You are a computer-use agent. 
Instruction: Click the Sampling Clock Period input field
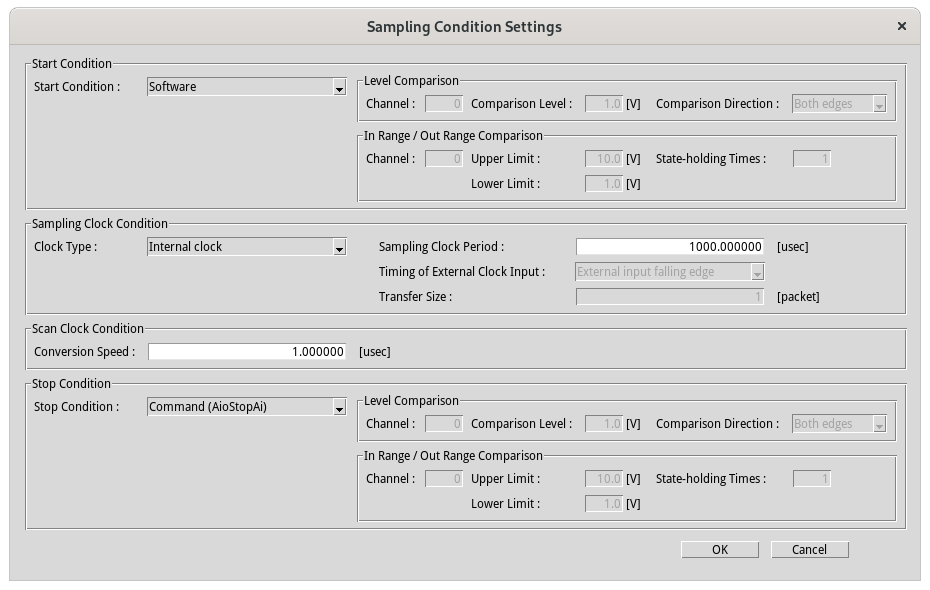click(670, 247)
